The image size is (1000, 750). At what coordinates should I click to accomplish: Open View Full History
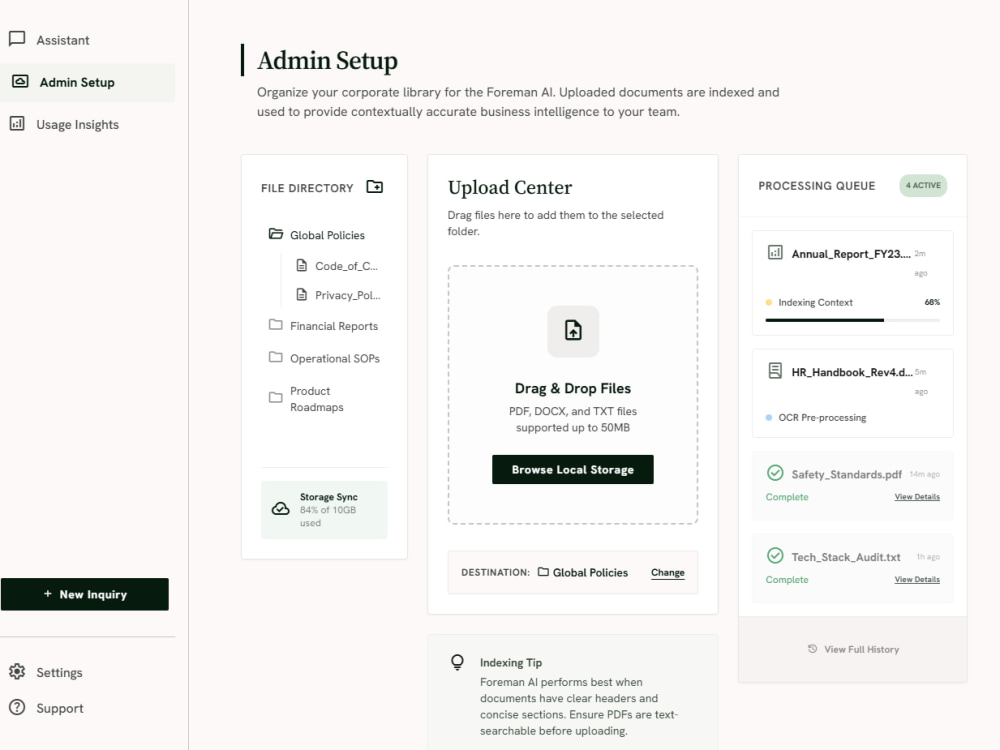853,649
